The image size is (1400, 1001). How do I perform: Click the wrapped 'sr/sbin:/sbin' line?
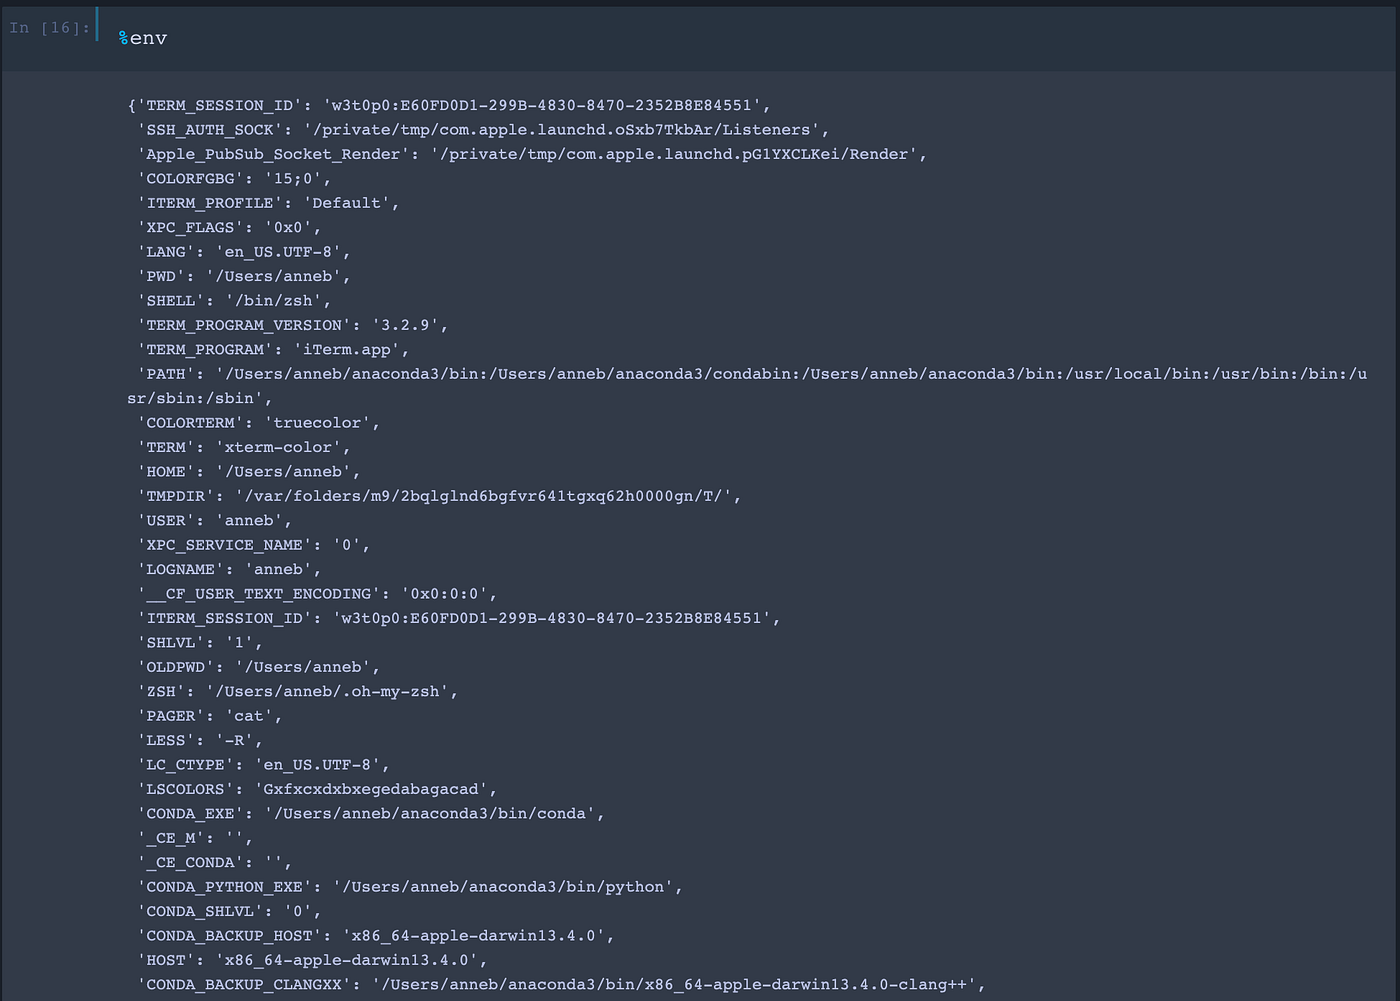click(199, 399)
